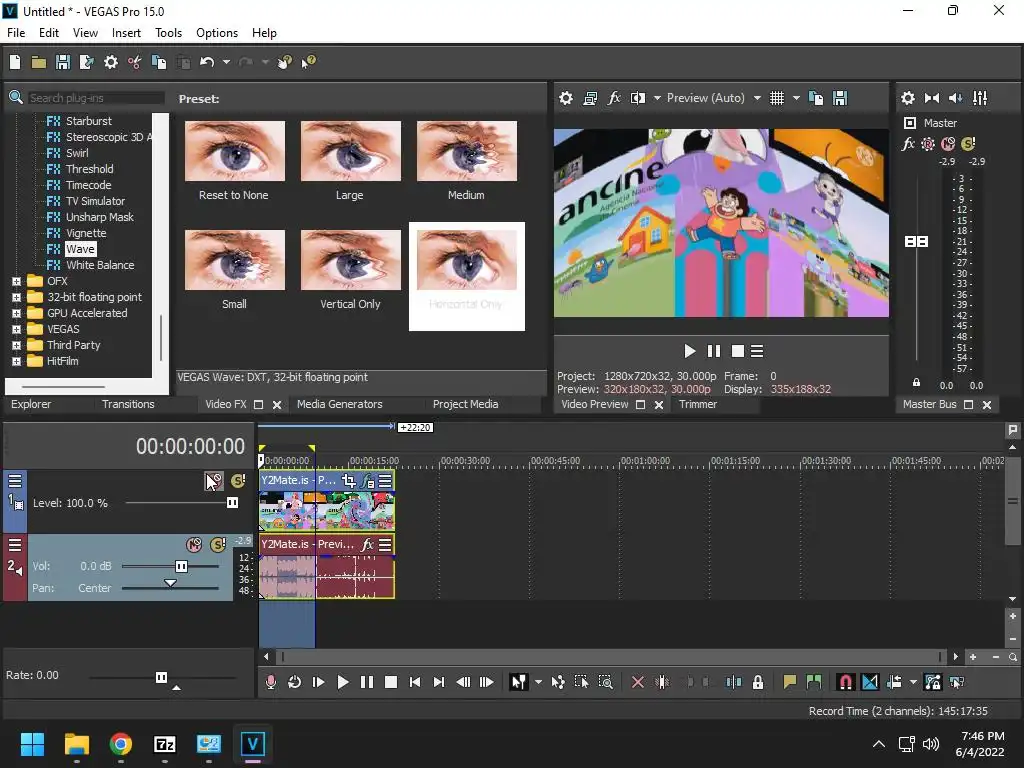Screen dimensions: 1024x768
Task: Start playback in the preview window
Action: click(x=689, y=351)
